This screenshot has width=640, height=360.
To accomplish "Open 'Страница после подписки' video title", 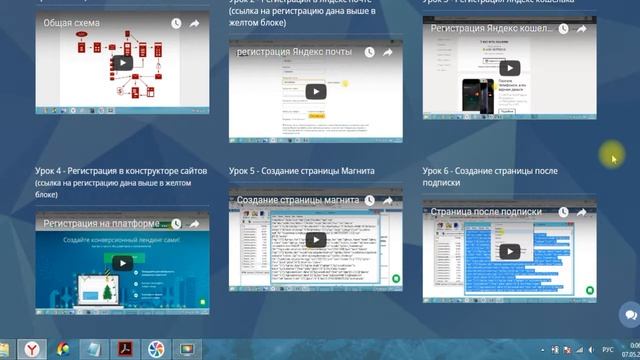I will pyautogui.click(x=486, y=211).
